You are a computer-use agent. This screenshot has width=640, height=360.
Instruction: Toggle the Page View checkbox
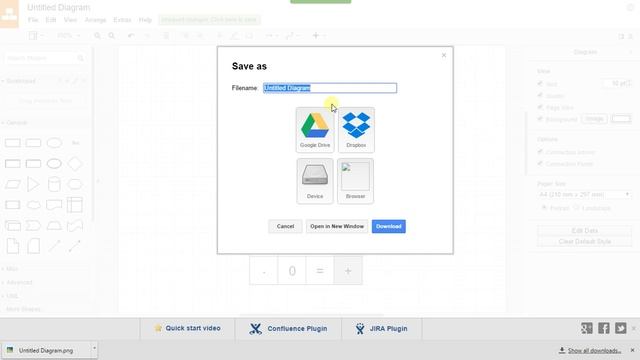(540, 107)
